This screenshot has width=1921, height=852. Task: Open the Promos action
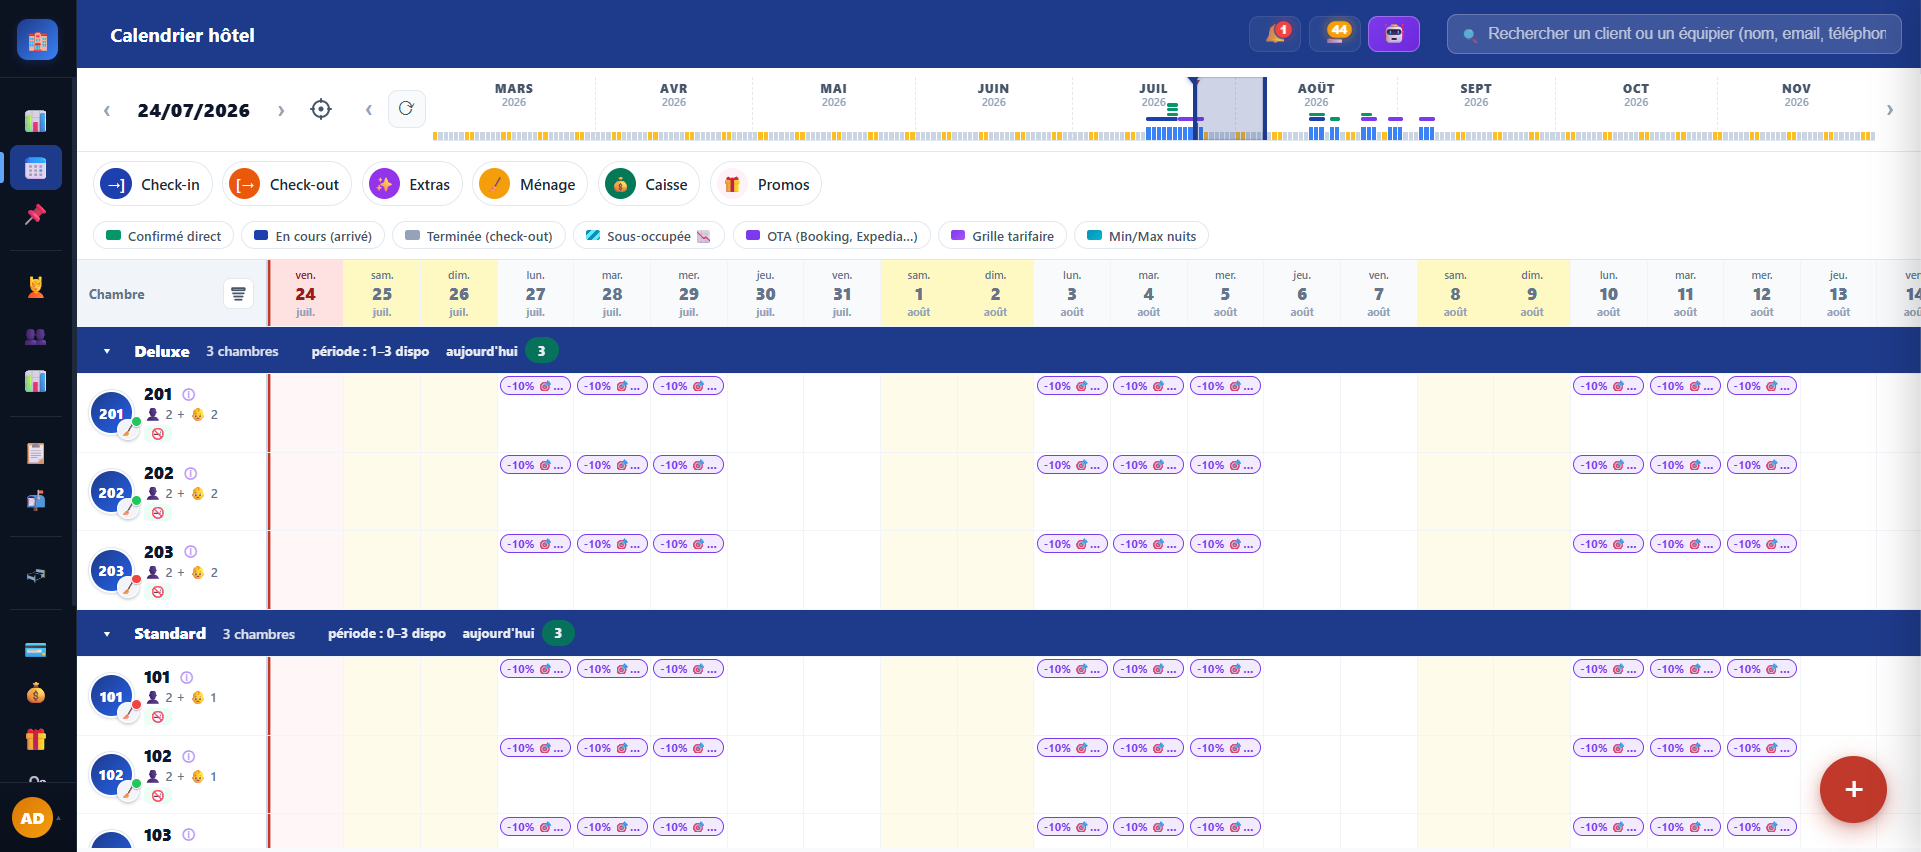pyautogui.click(x=766, y=184)
